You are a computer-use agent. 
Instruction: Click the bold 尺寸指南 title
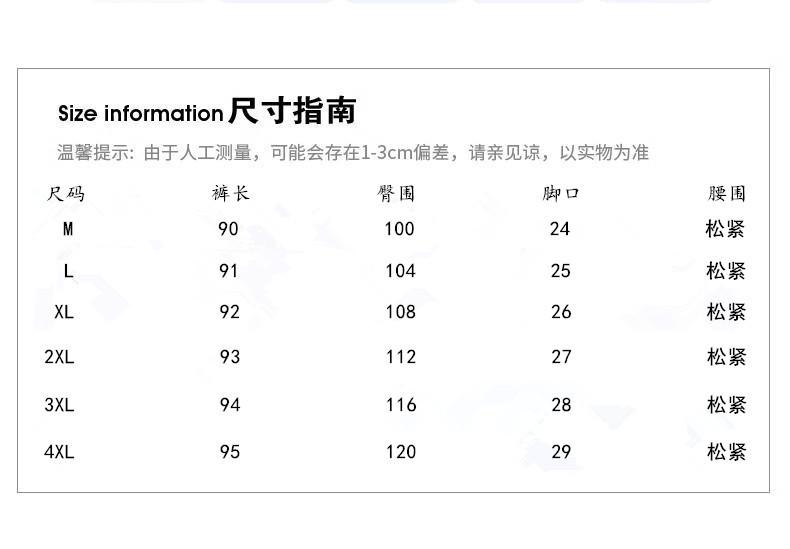point(292,111)
